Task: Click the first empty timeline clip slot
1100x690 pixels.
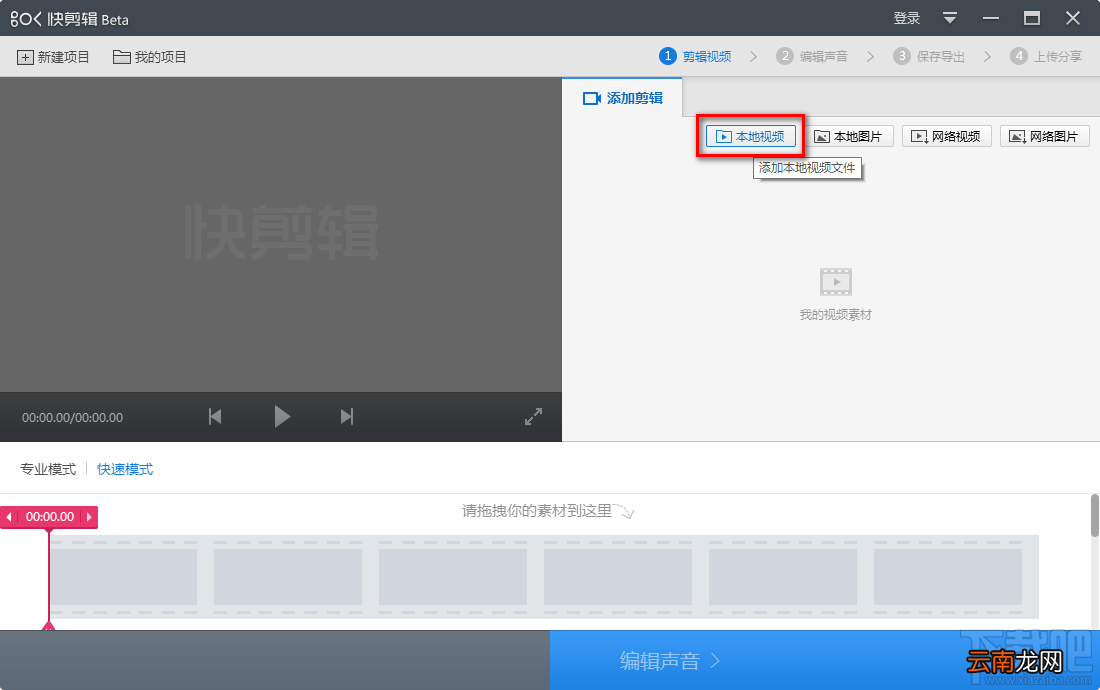Action: click(x=123, y=576)
